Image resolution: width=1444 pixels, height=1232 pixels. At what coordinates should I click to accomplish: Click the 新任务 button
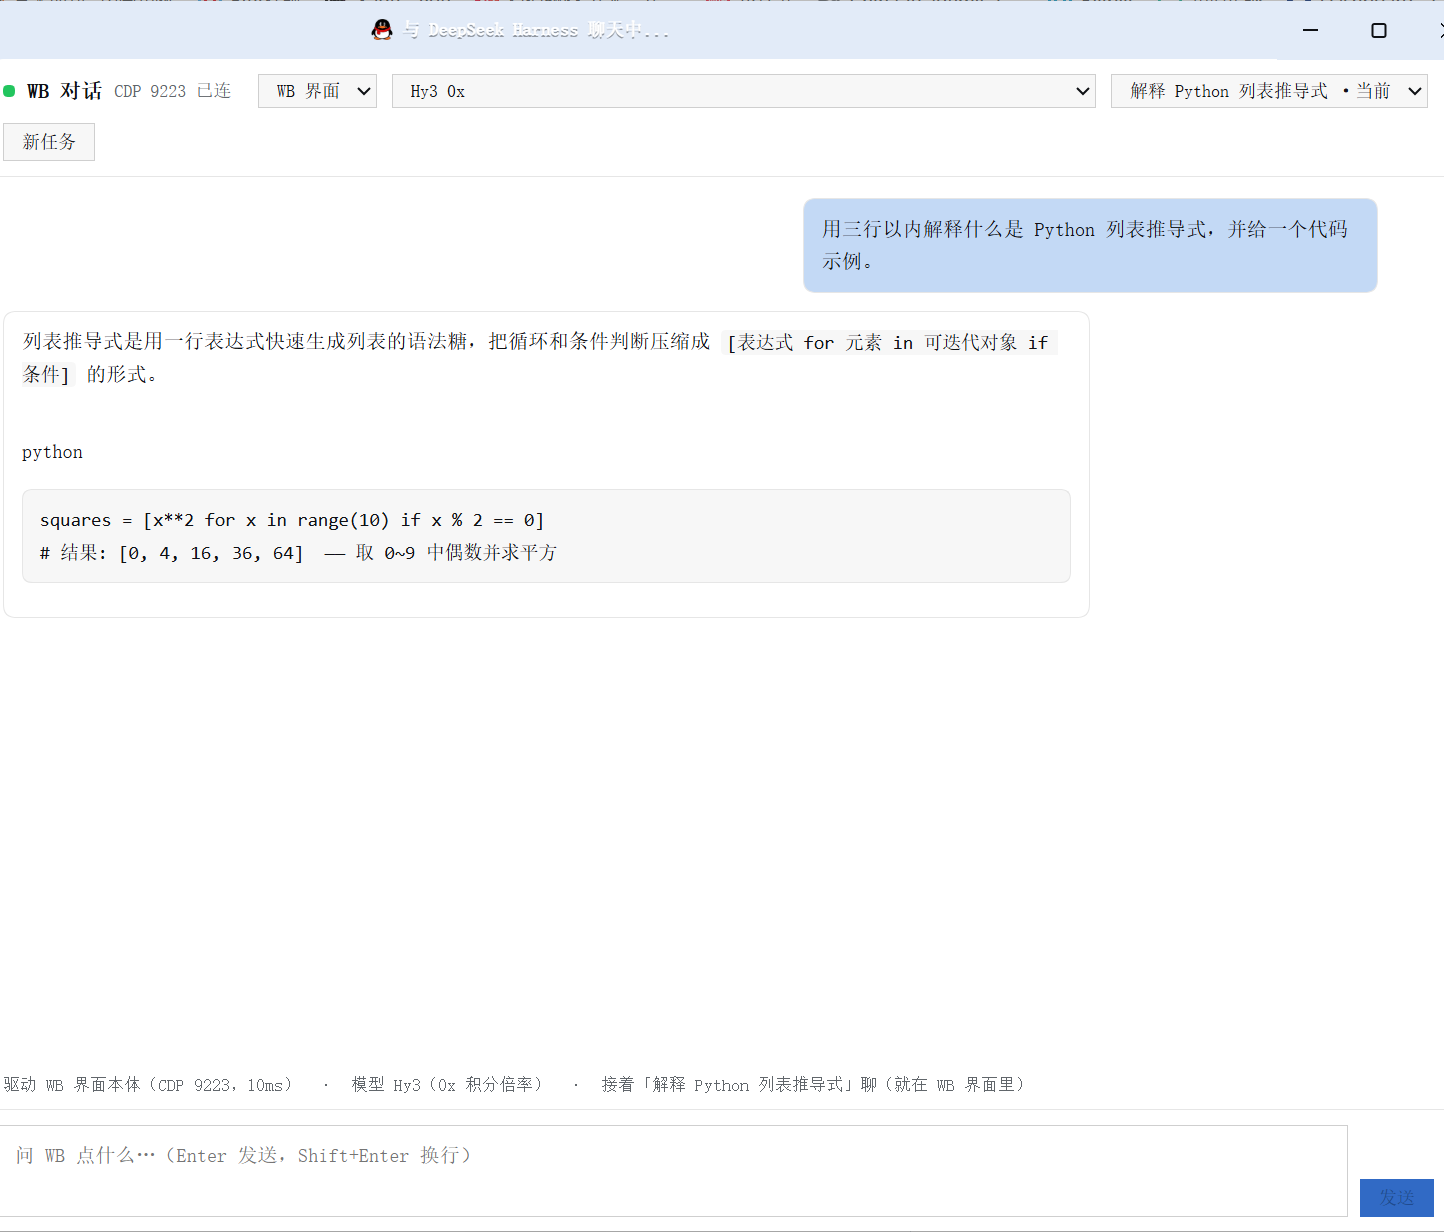[x=49, y=142]
